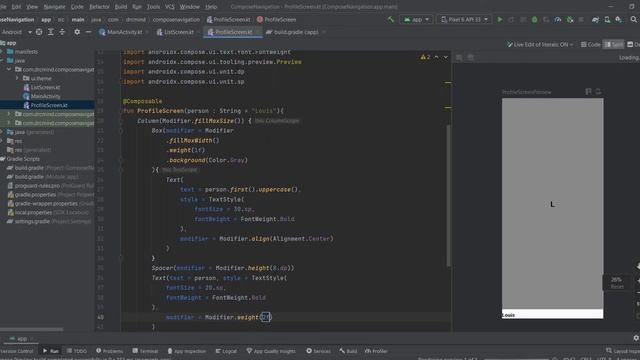Expand the res folder
The height and width of the screenshot is (360, 640).
(x=2, y=141)
